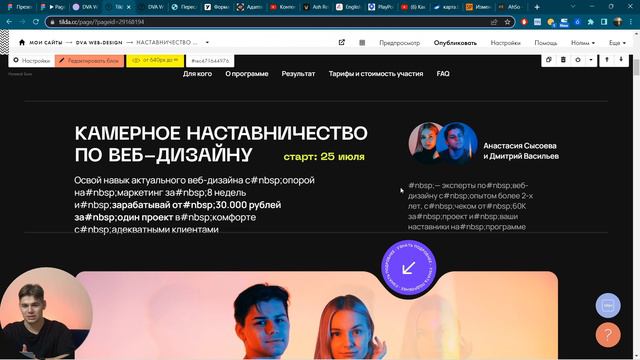This screenshot has width=640, height=360.
Task: Open the screen-width visibility yellow label
Action: click(x=155, y=60)
